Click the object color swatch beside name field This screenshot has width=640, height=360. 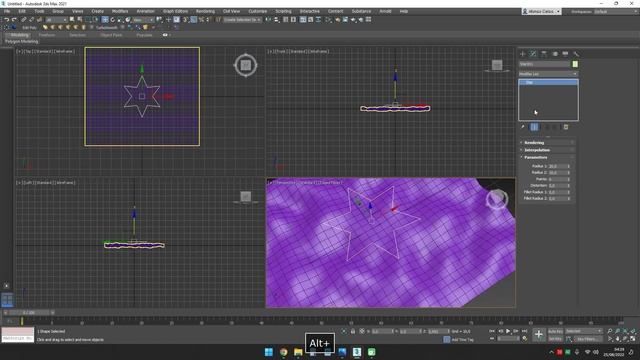click(x=575, y=64)
